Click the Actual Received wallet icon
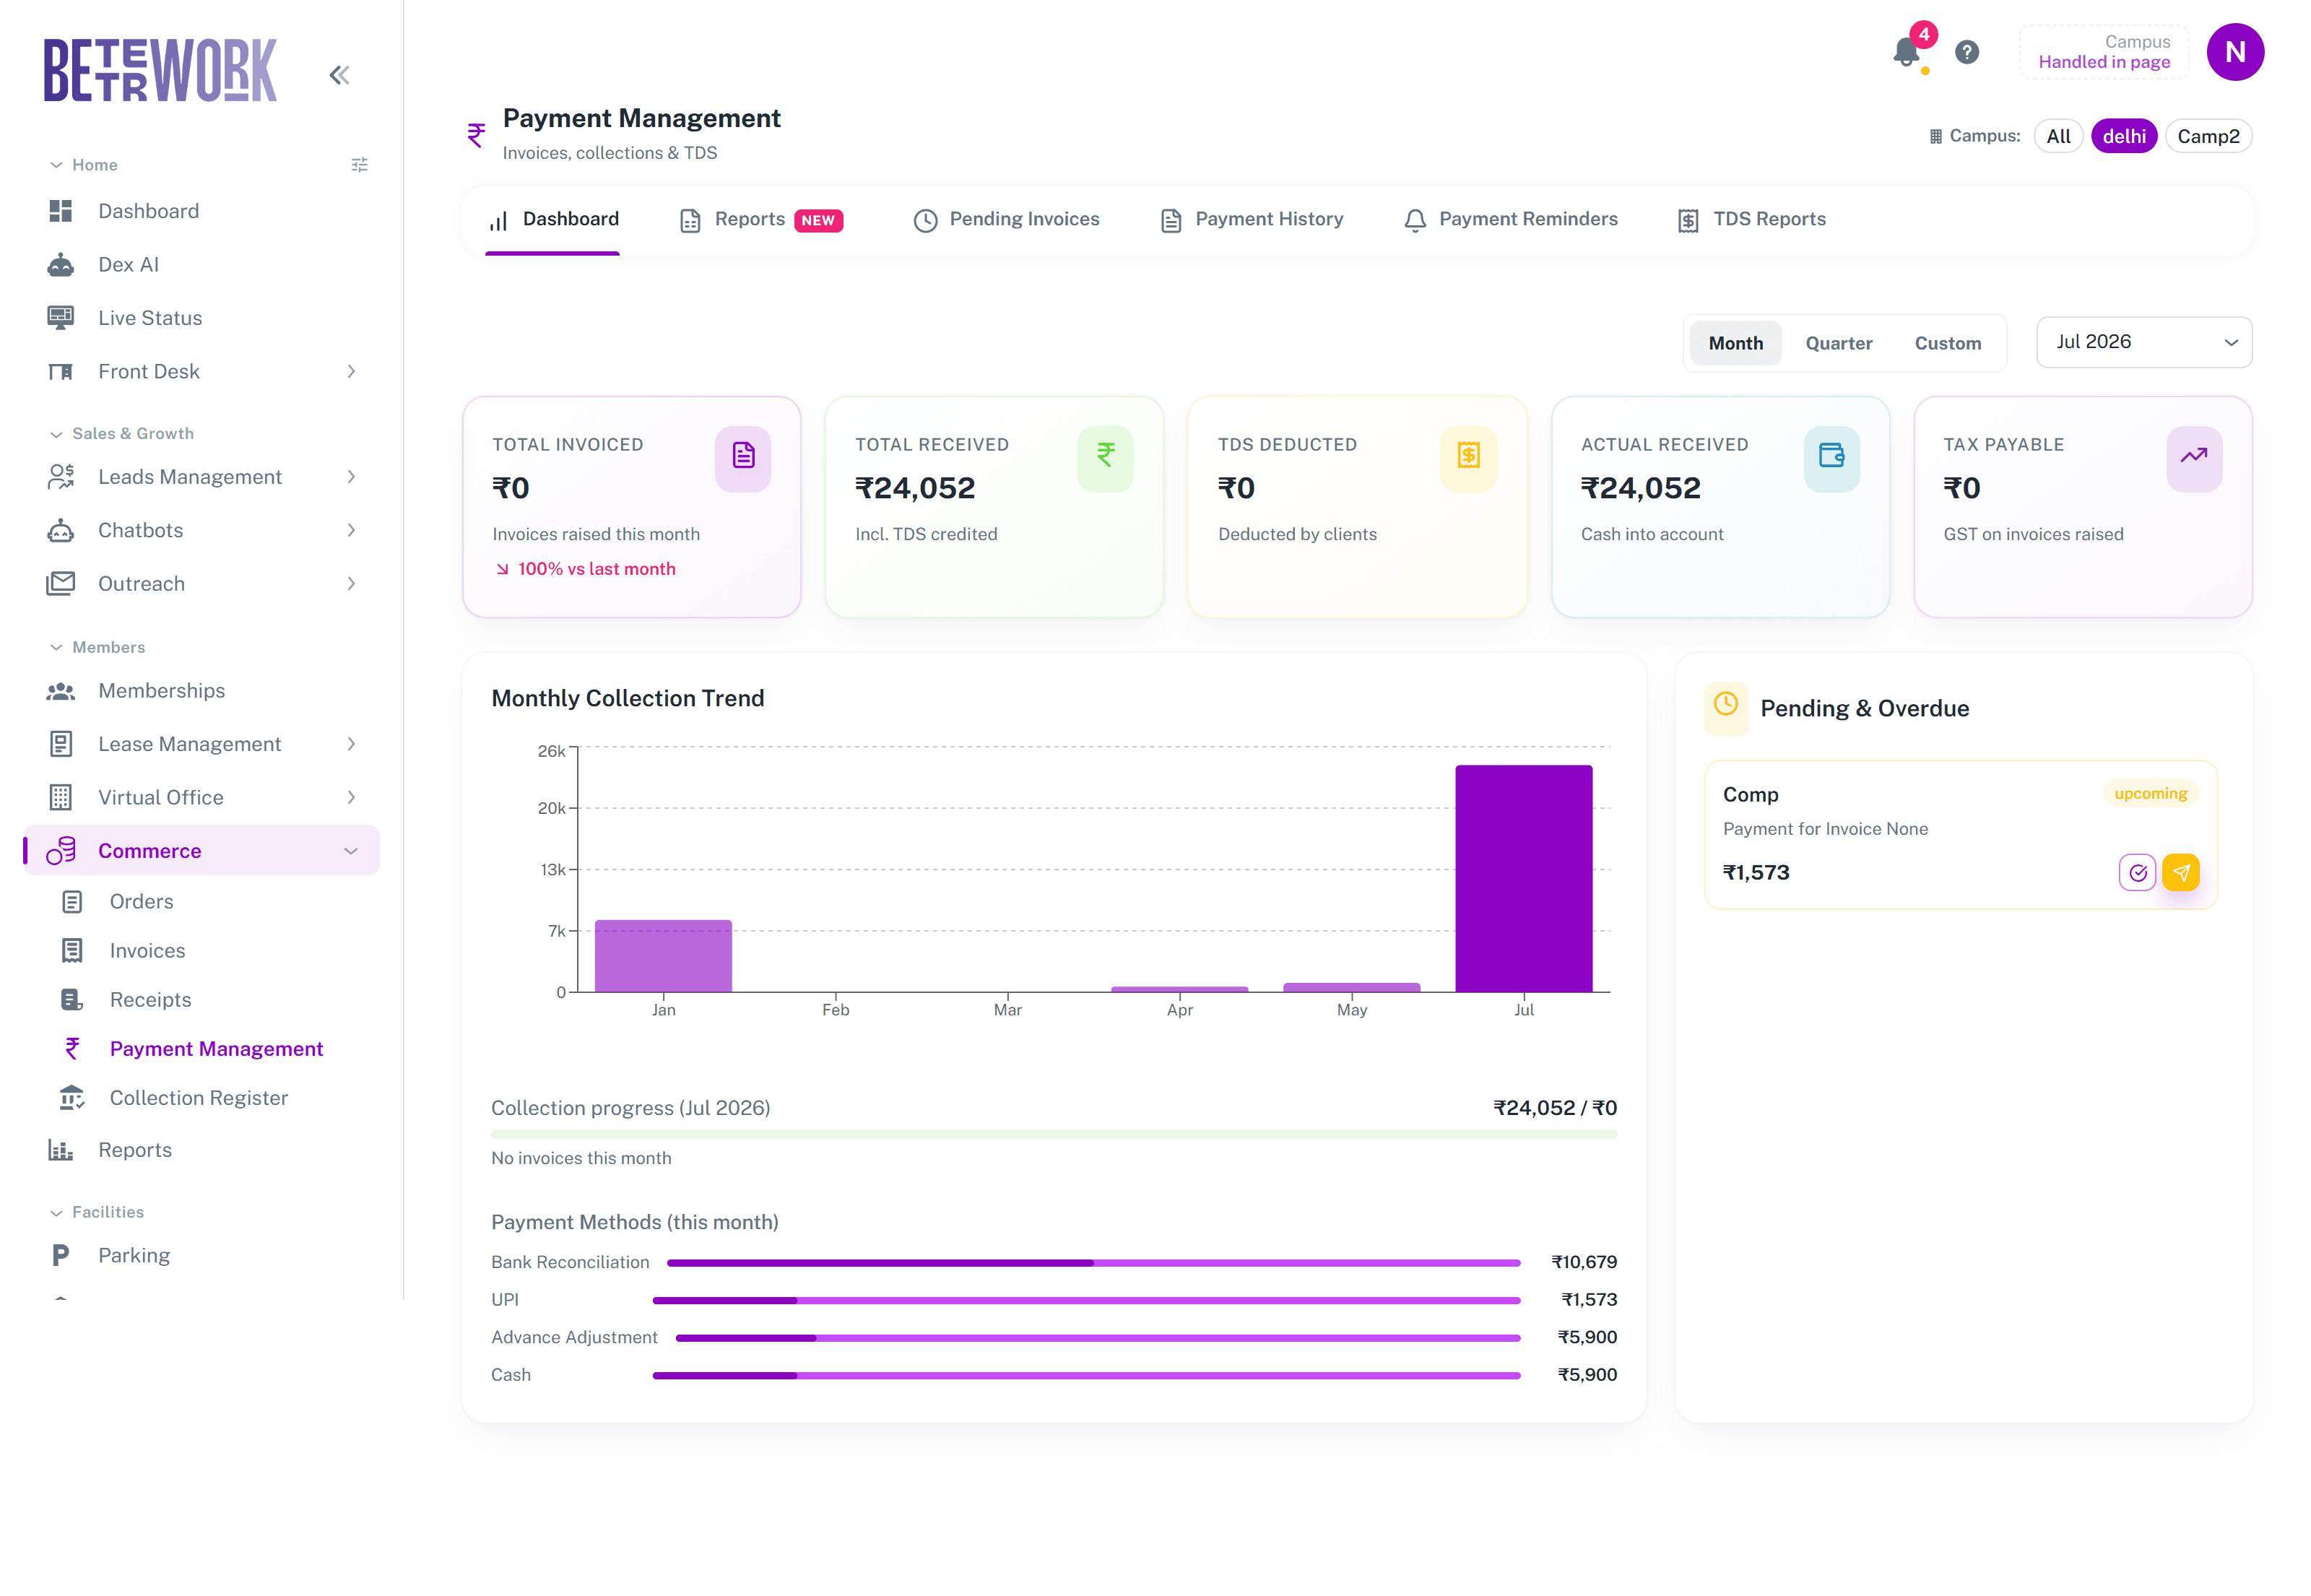The width and height of the screenshot is (2311, 1596). click(1831, 458)
